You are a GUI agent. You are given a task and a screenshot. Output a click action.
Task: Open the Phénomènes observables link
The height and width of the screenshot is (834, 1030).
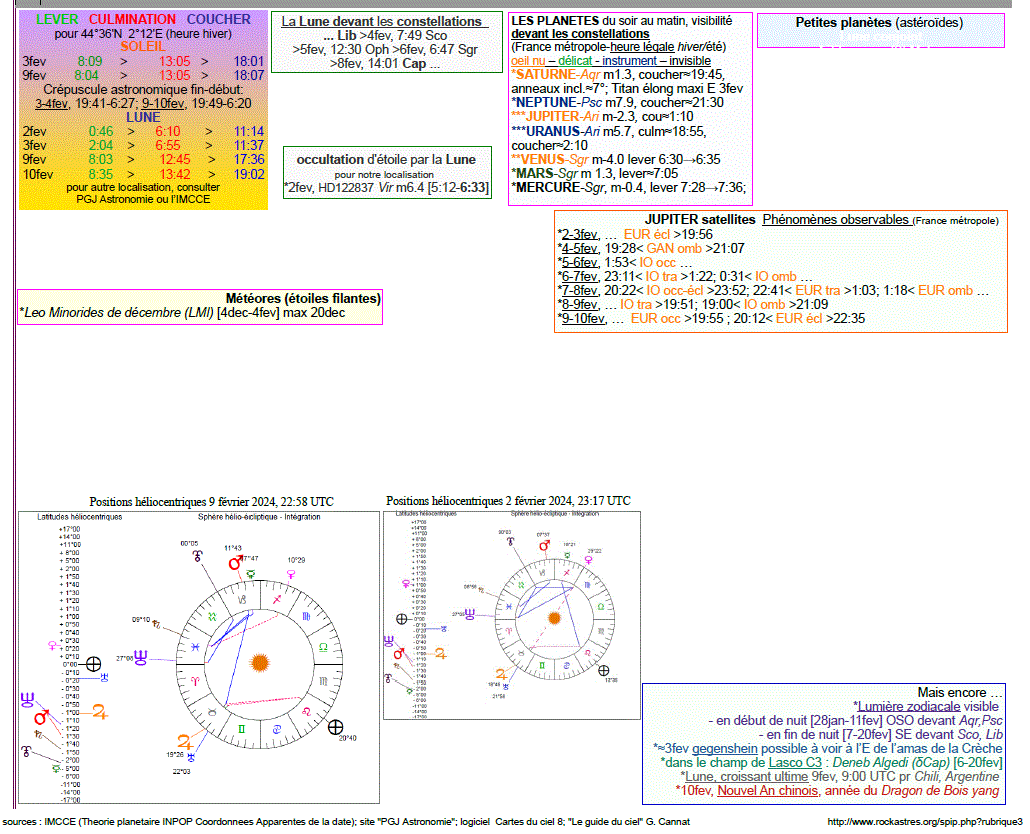[836, 220]
